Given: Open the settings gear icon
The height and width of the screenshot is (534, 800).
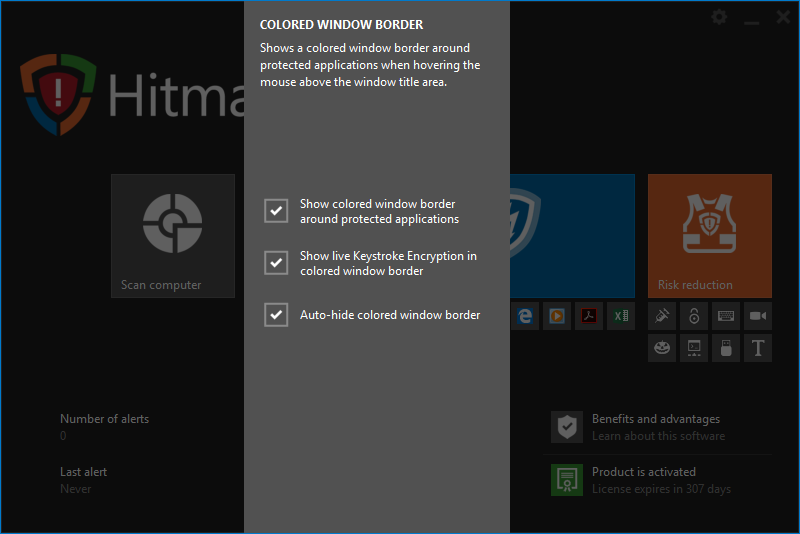Looking at the screenshot, I should click(719, 17).
